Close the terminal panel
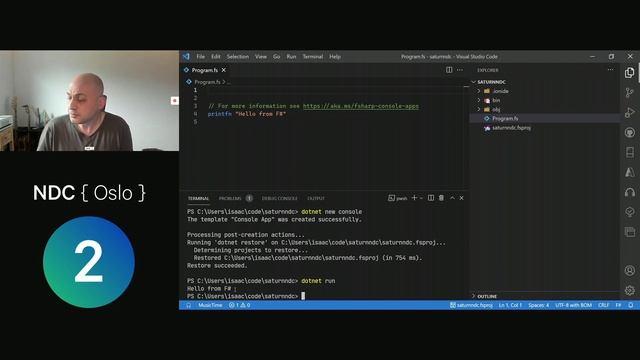This screenshot has width=640, height=360. coord(462,198)
